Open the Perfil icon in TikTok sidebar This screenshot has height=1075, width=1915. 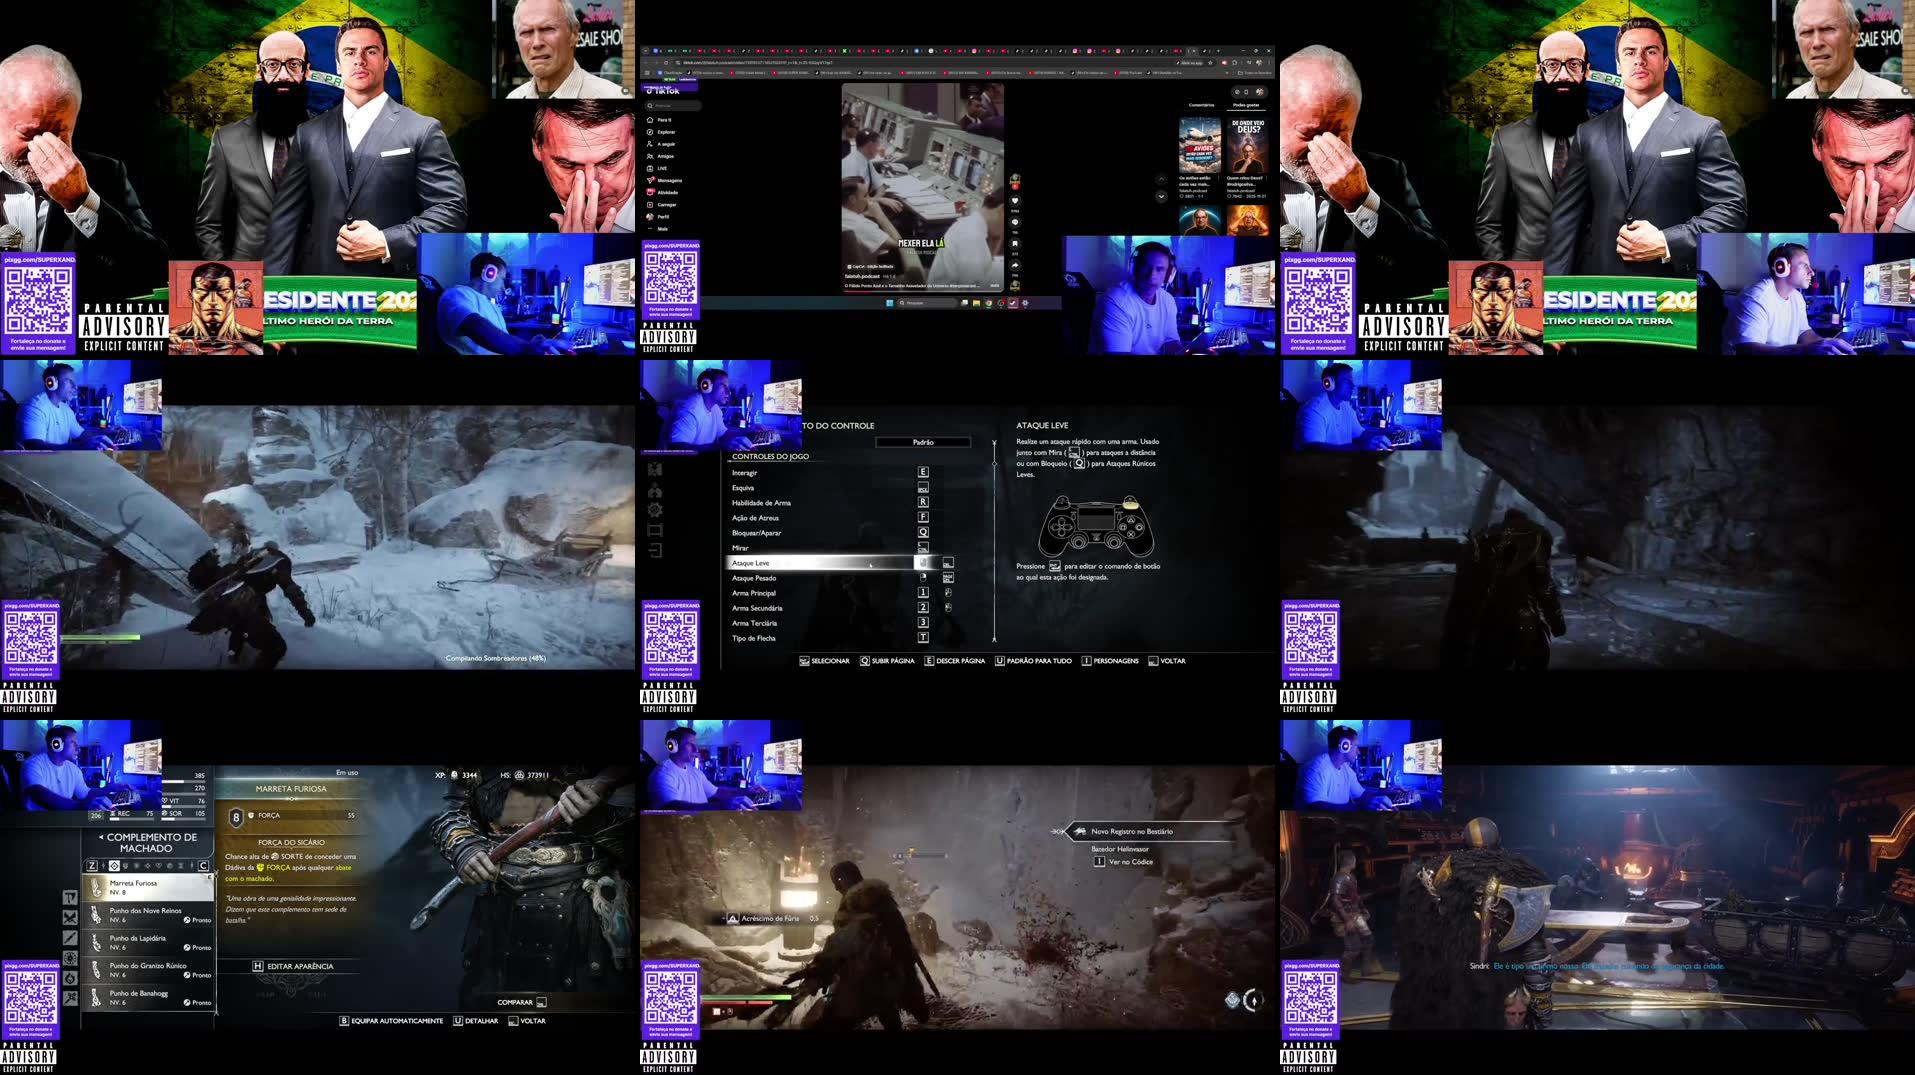[x=650, y=217]
